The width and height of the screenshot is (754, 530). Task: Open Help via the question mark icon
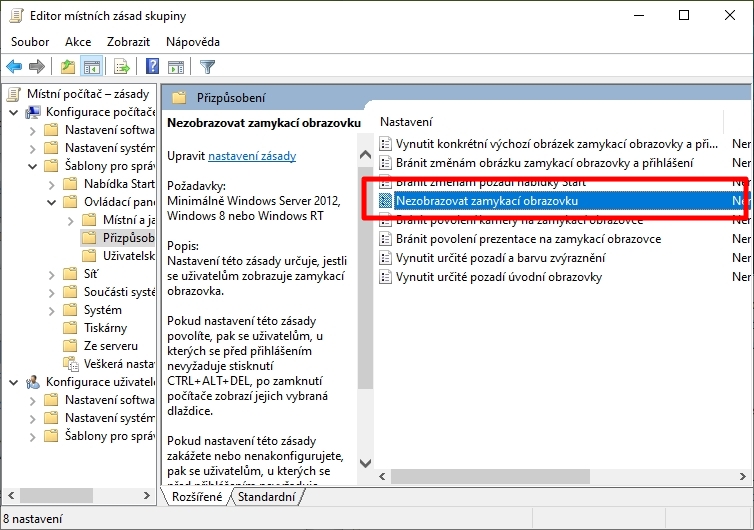(x=152, y=66)
